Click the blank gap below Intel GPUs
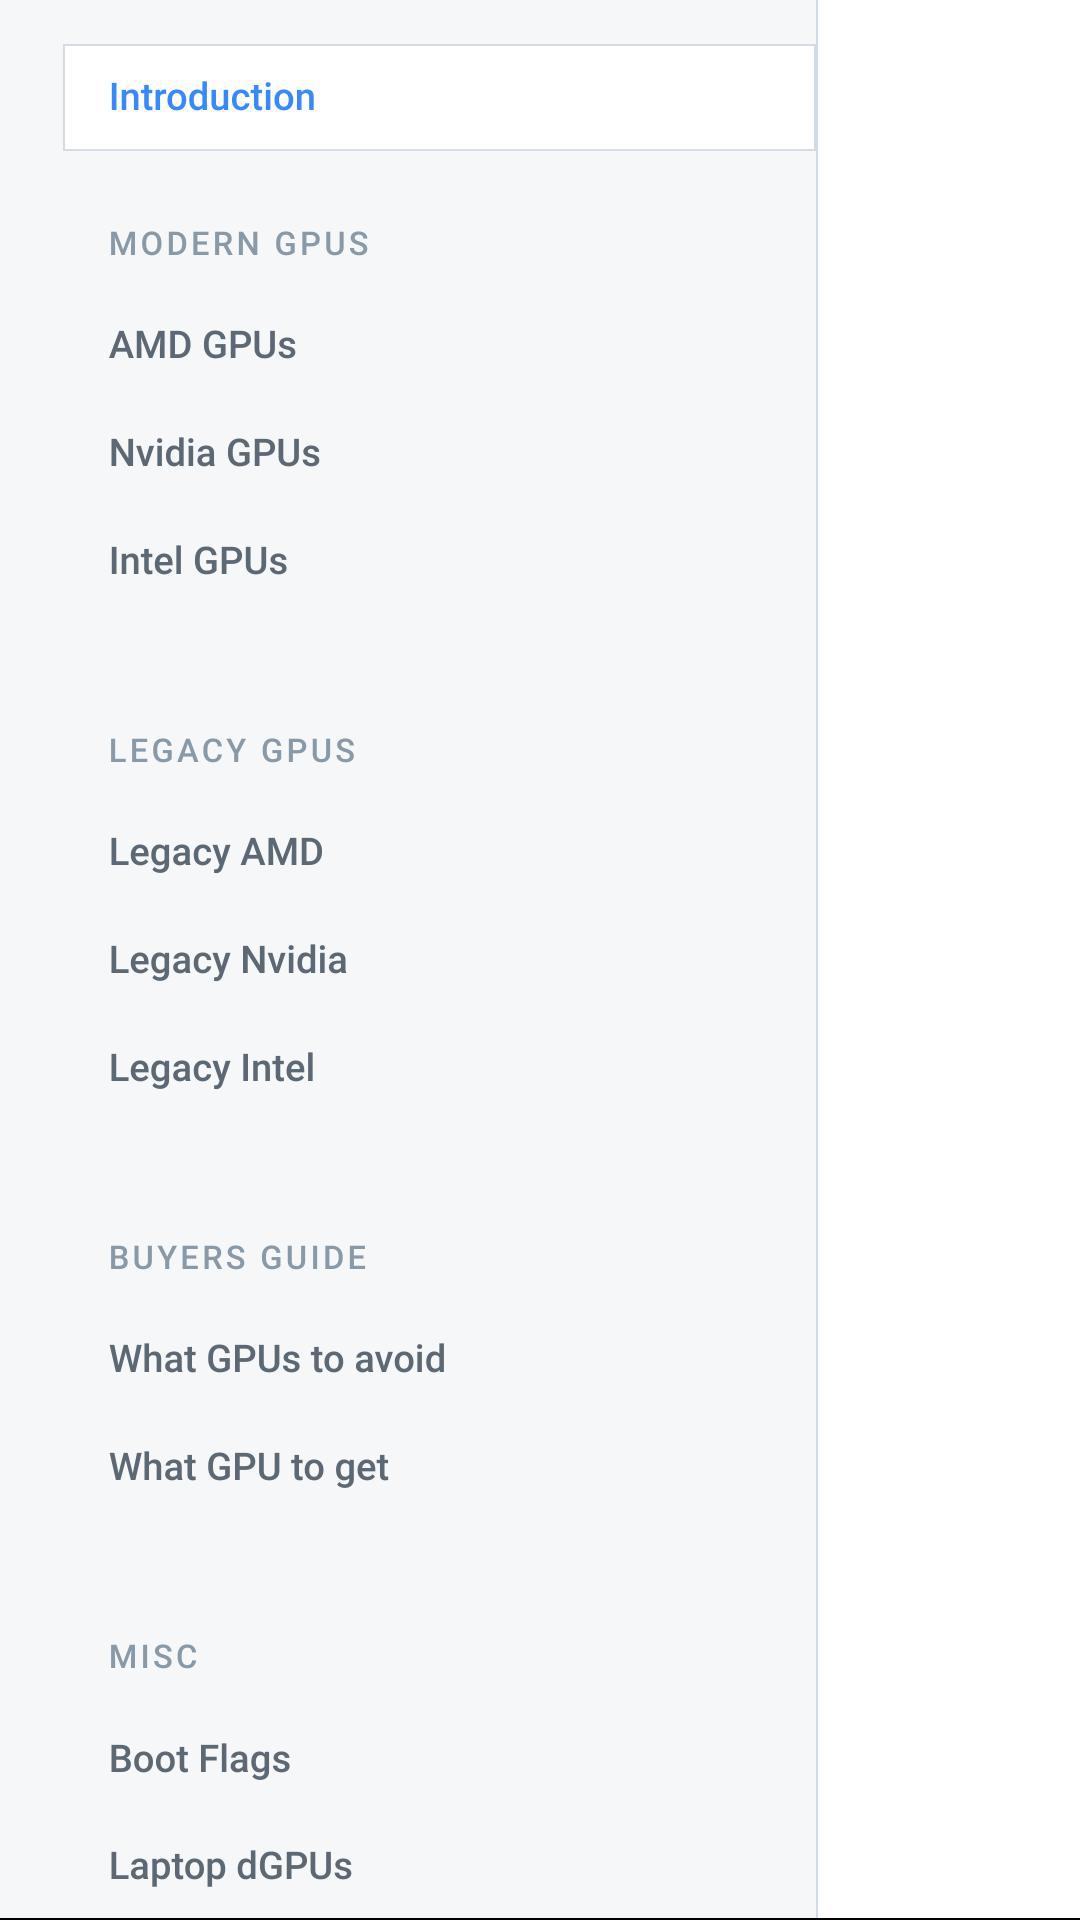This screenshot has height=1920, width=1080. tap(400, 650)
